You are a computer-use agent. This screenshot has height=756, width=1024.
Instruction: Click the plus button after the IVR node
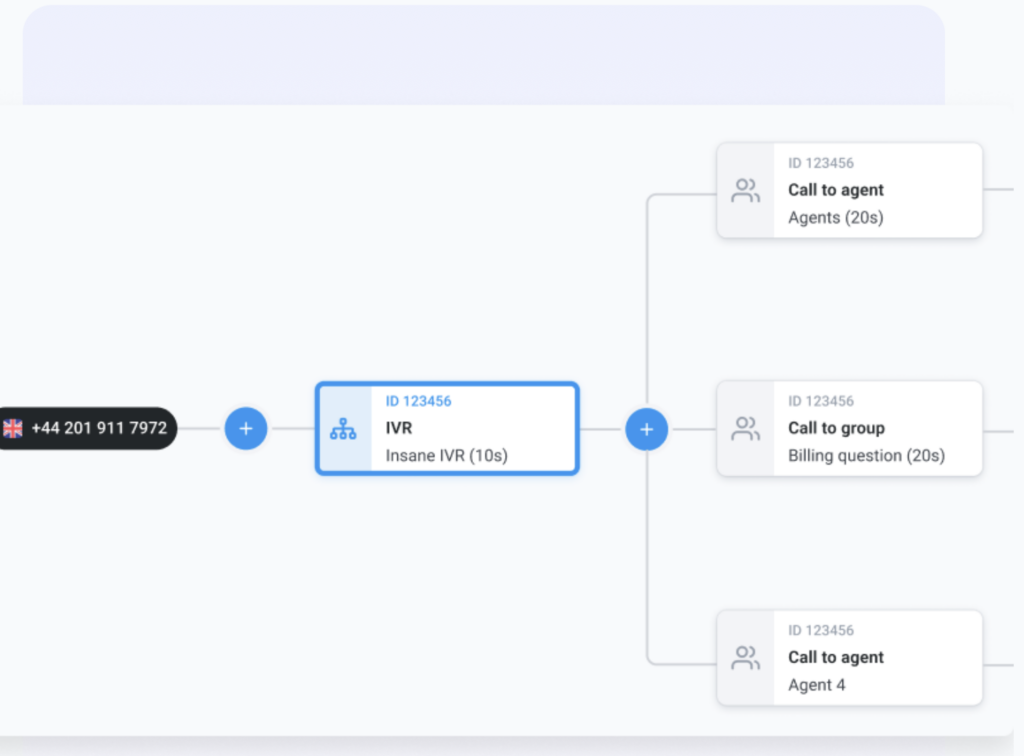coord(647,429)
